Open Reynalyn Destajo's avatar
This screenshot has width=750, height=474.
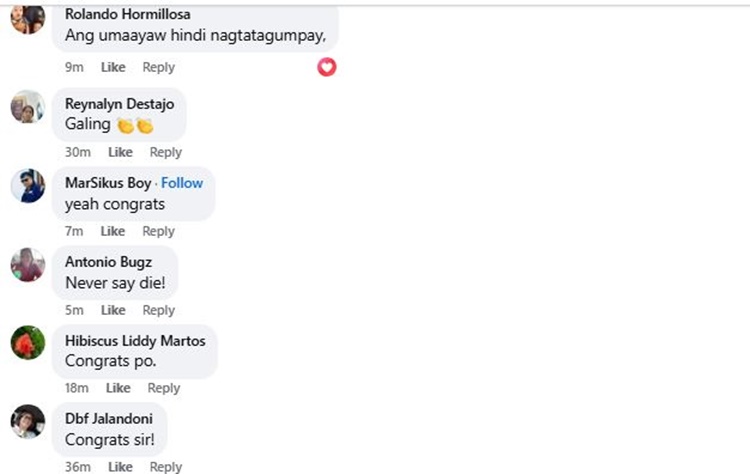tap(28, 106)
